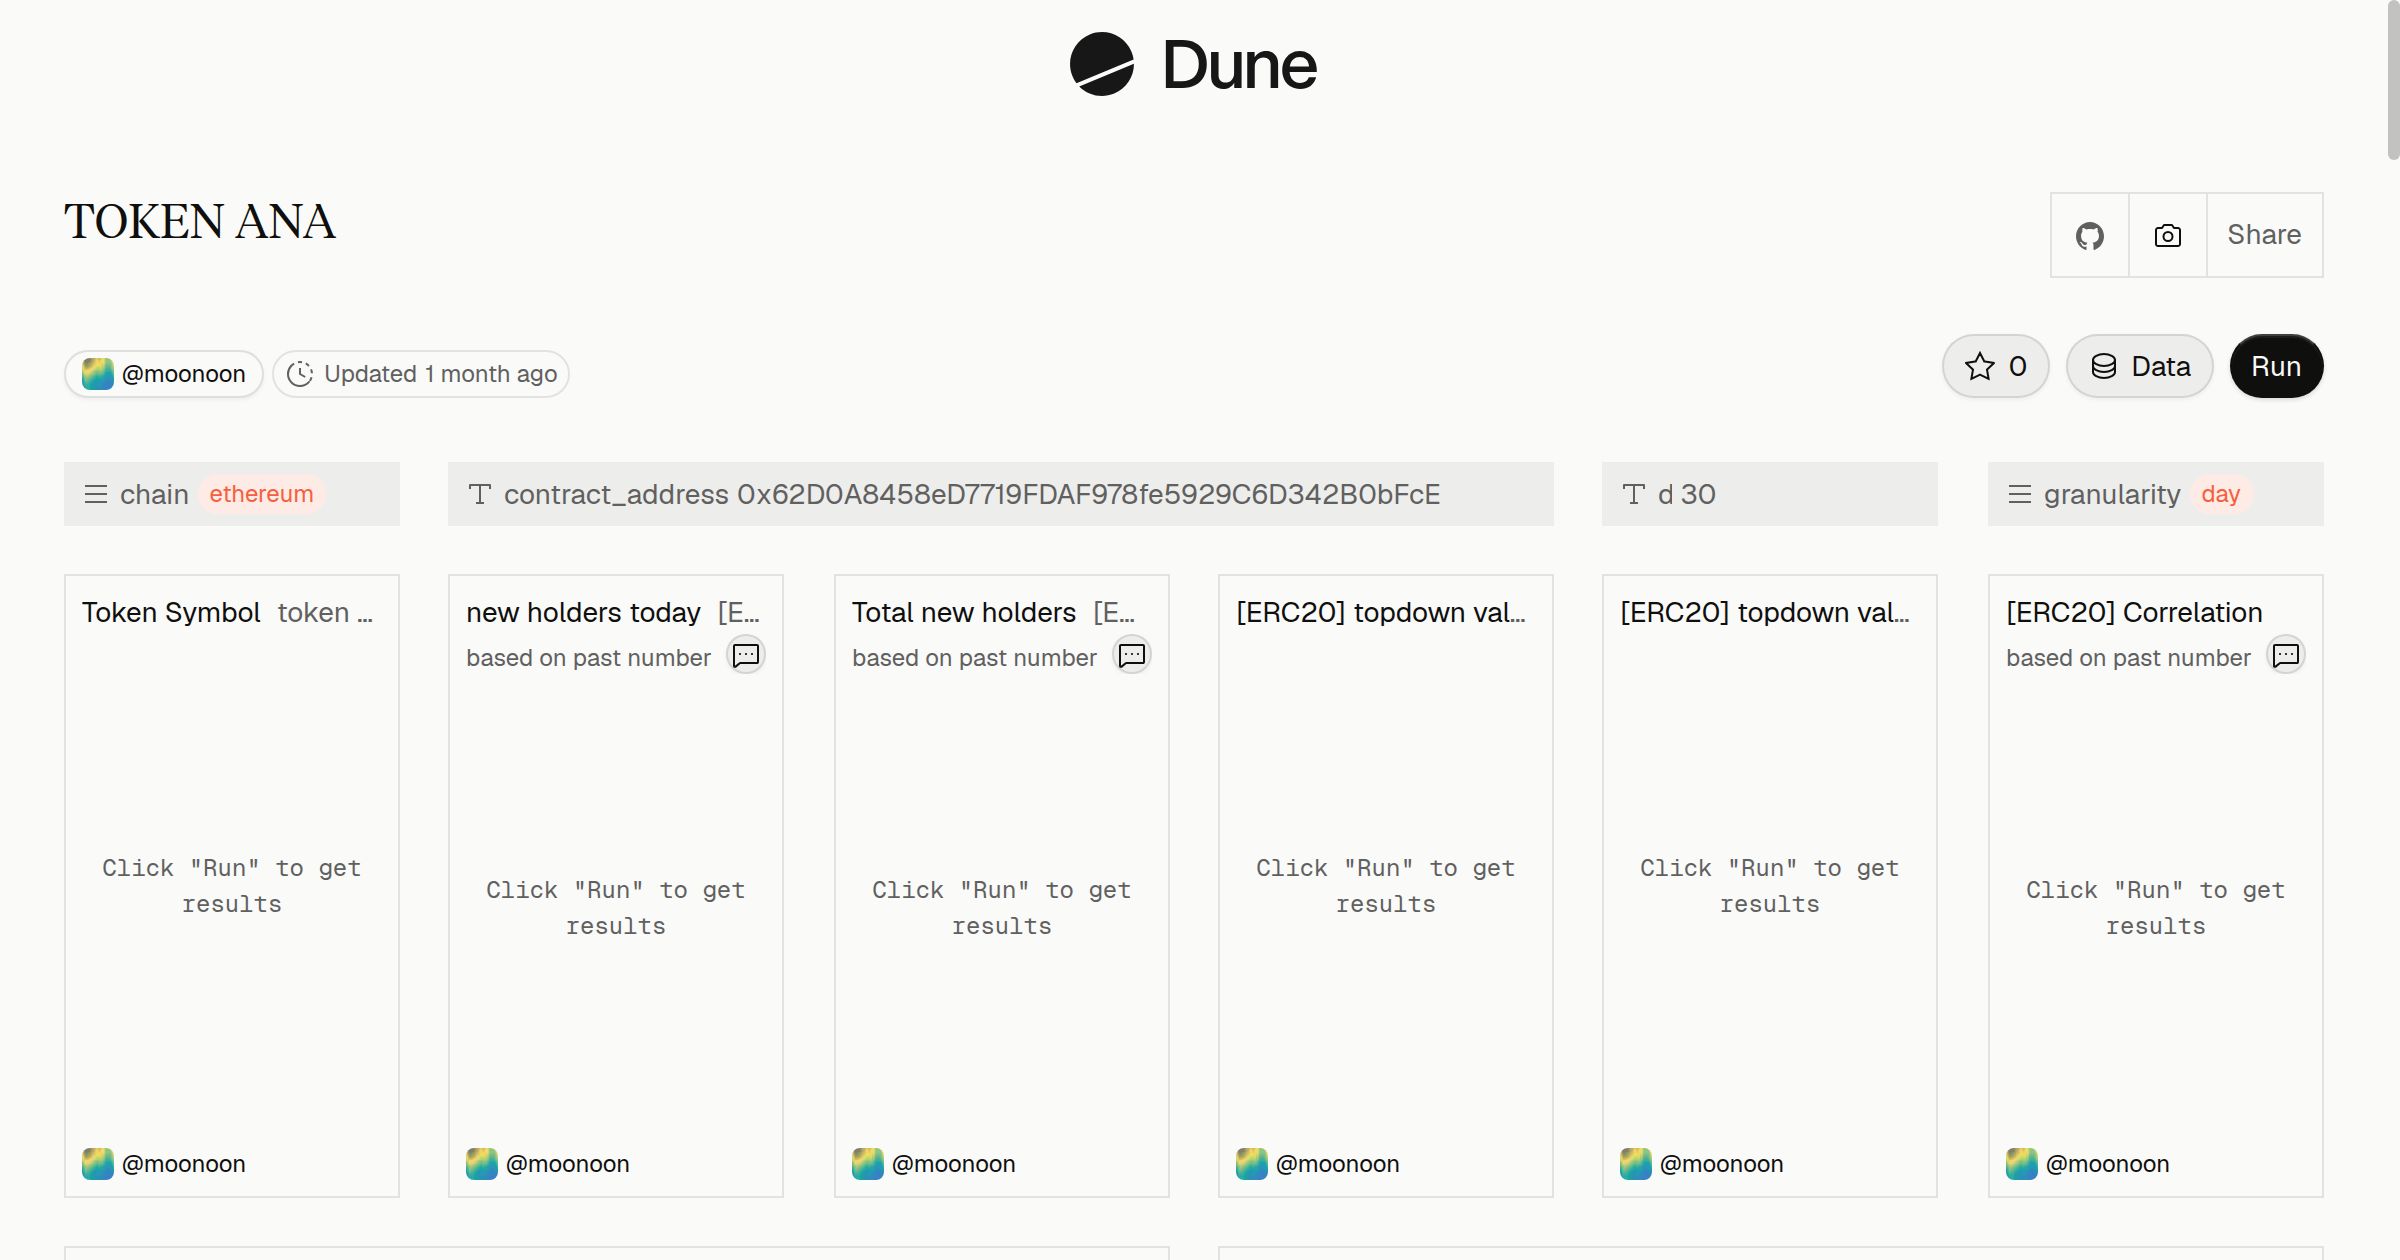Open comment icon on ERC20 Correlation card
The image size is (2400, 1260).
pyautogui.click(x=2286, y=655)
